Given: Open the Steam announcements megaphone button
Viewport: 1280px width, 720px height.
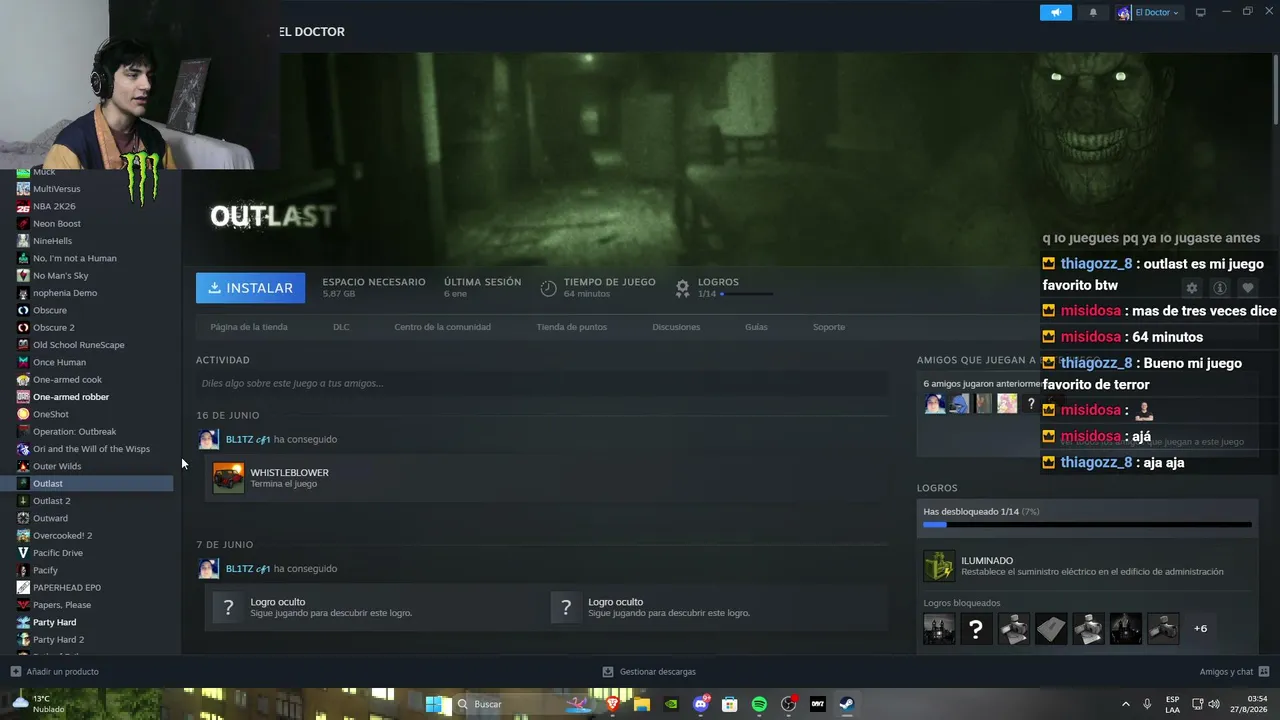Looking at the screenshot, I should [1056, 13].
